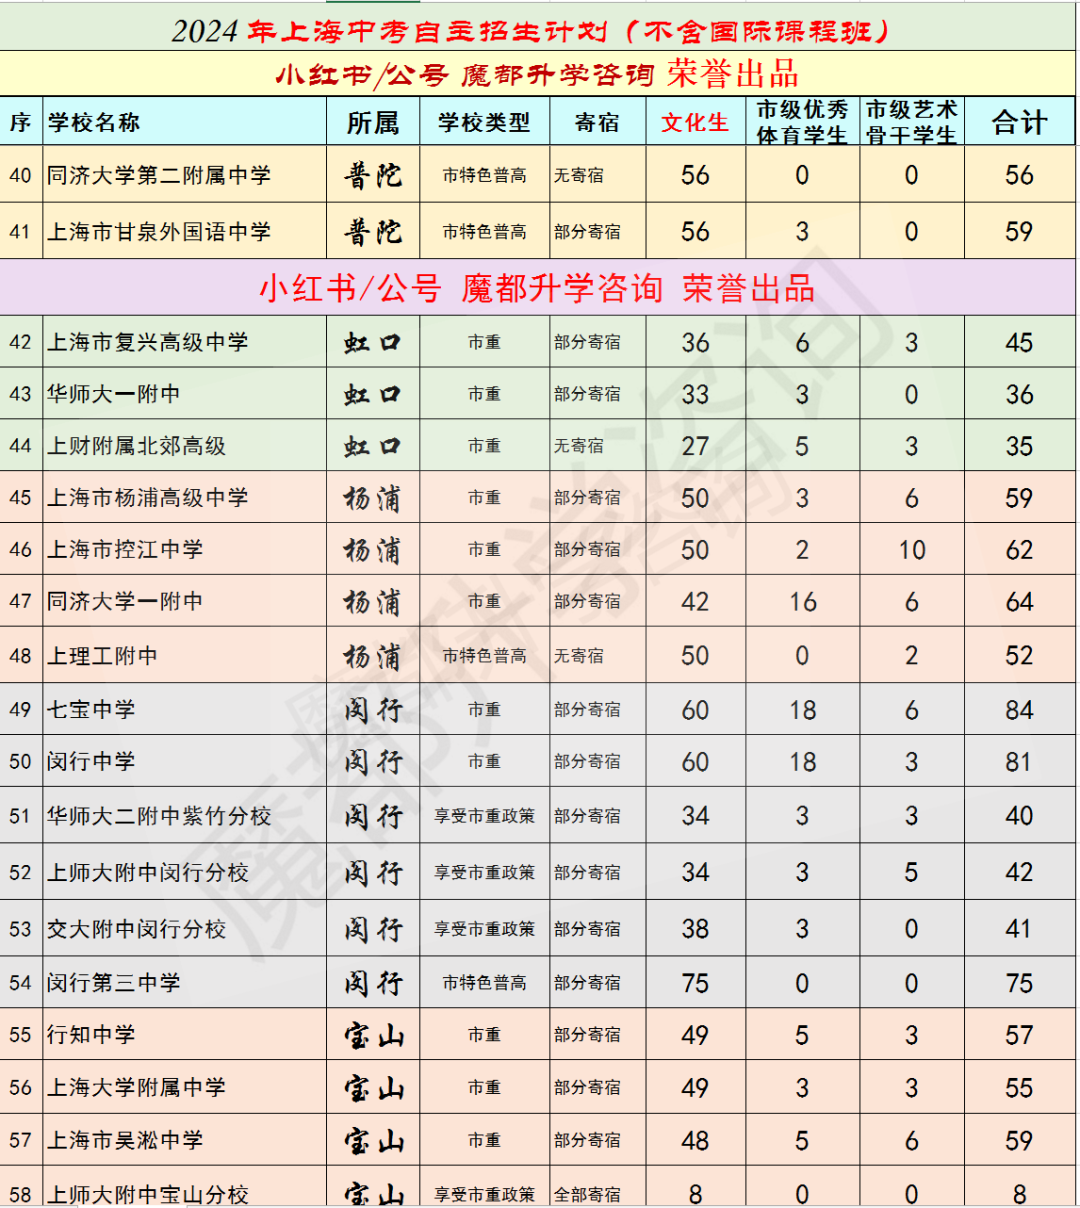Image resolution: width=1080 pixels, height=1208 pixels.
Task: Click district '普陀' in row 40
Action: coord(373,175)
